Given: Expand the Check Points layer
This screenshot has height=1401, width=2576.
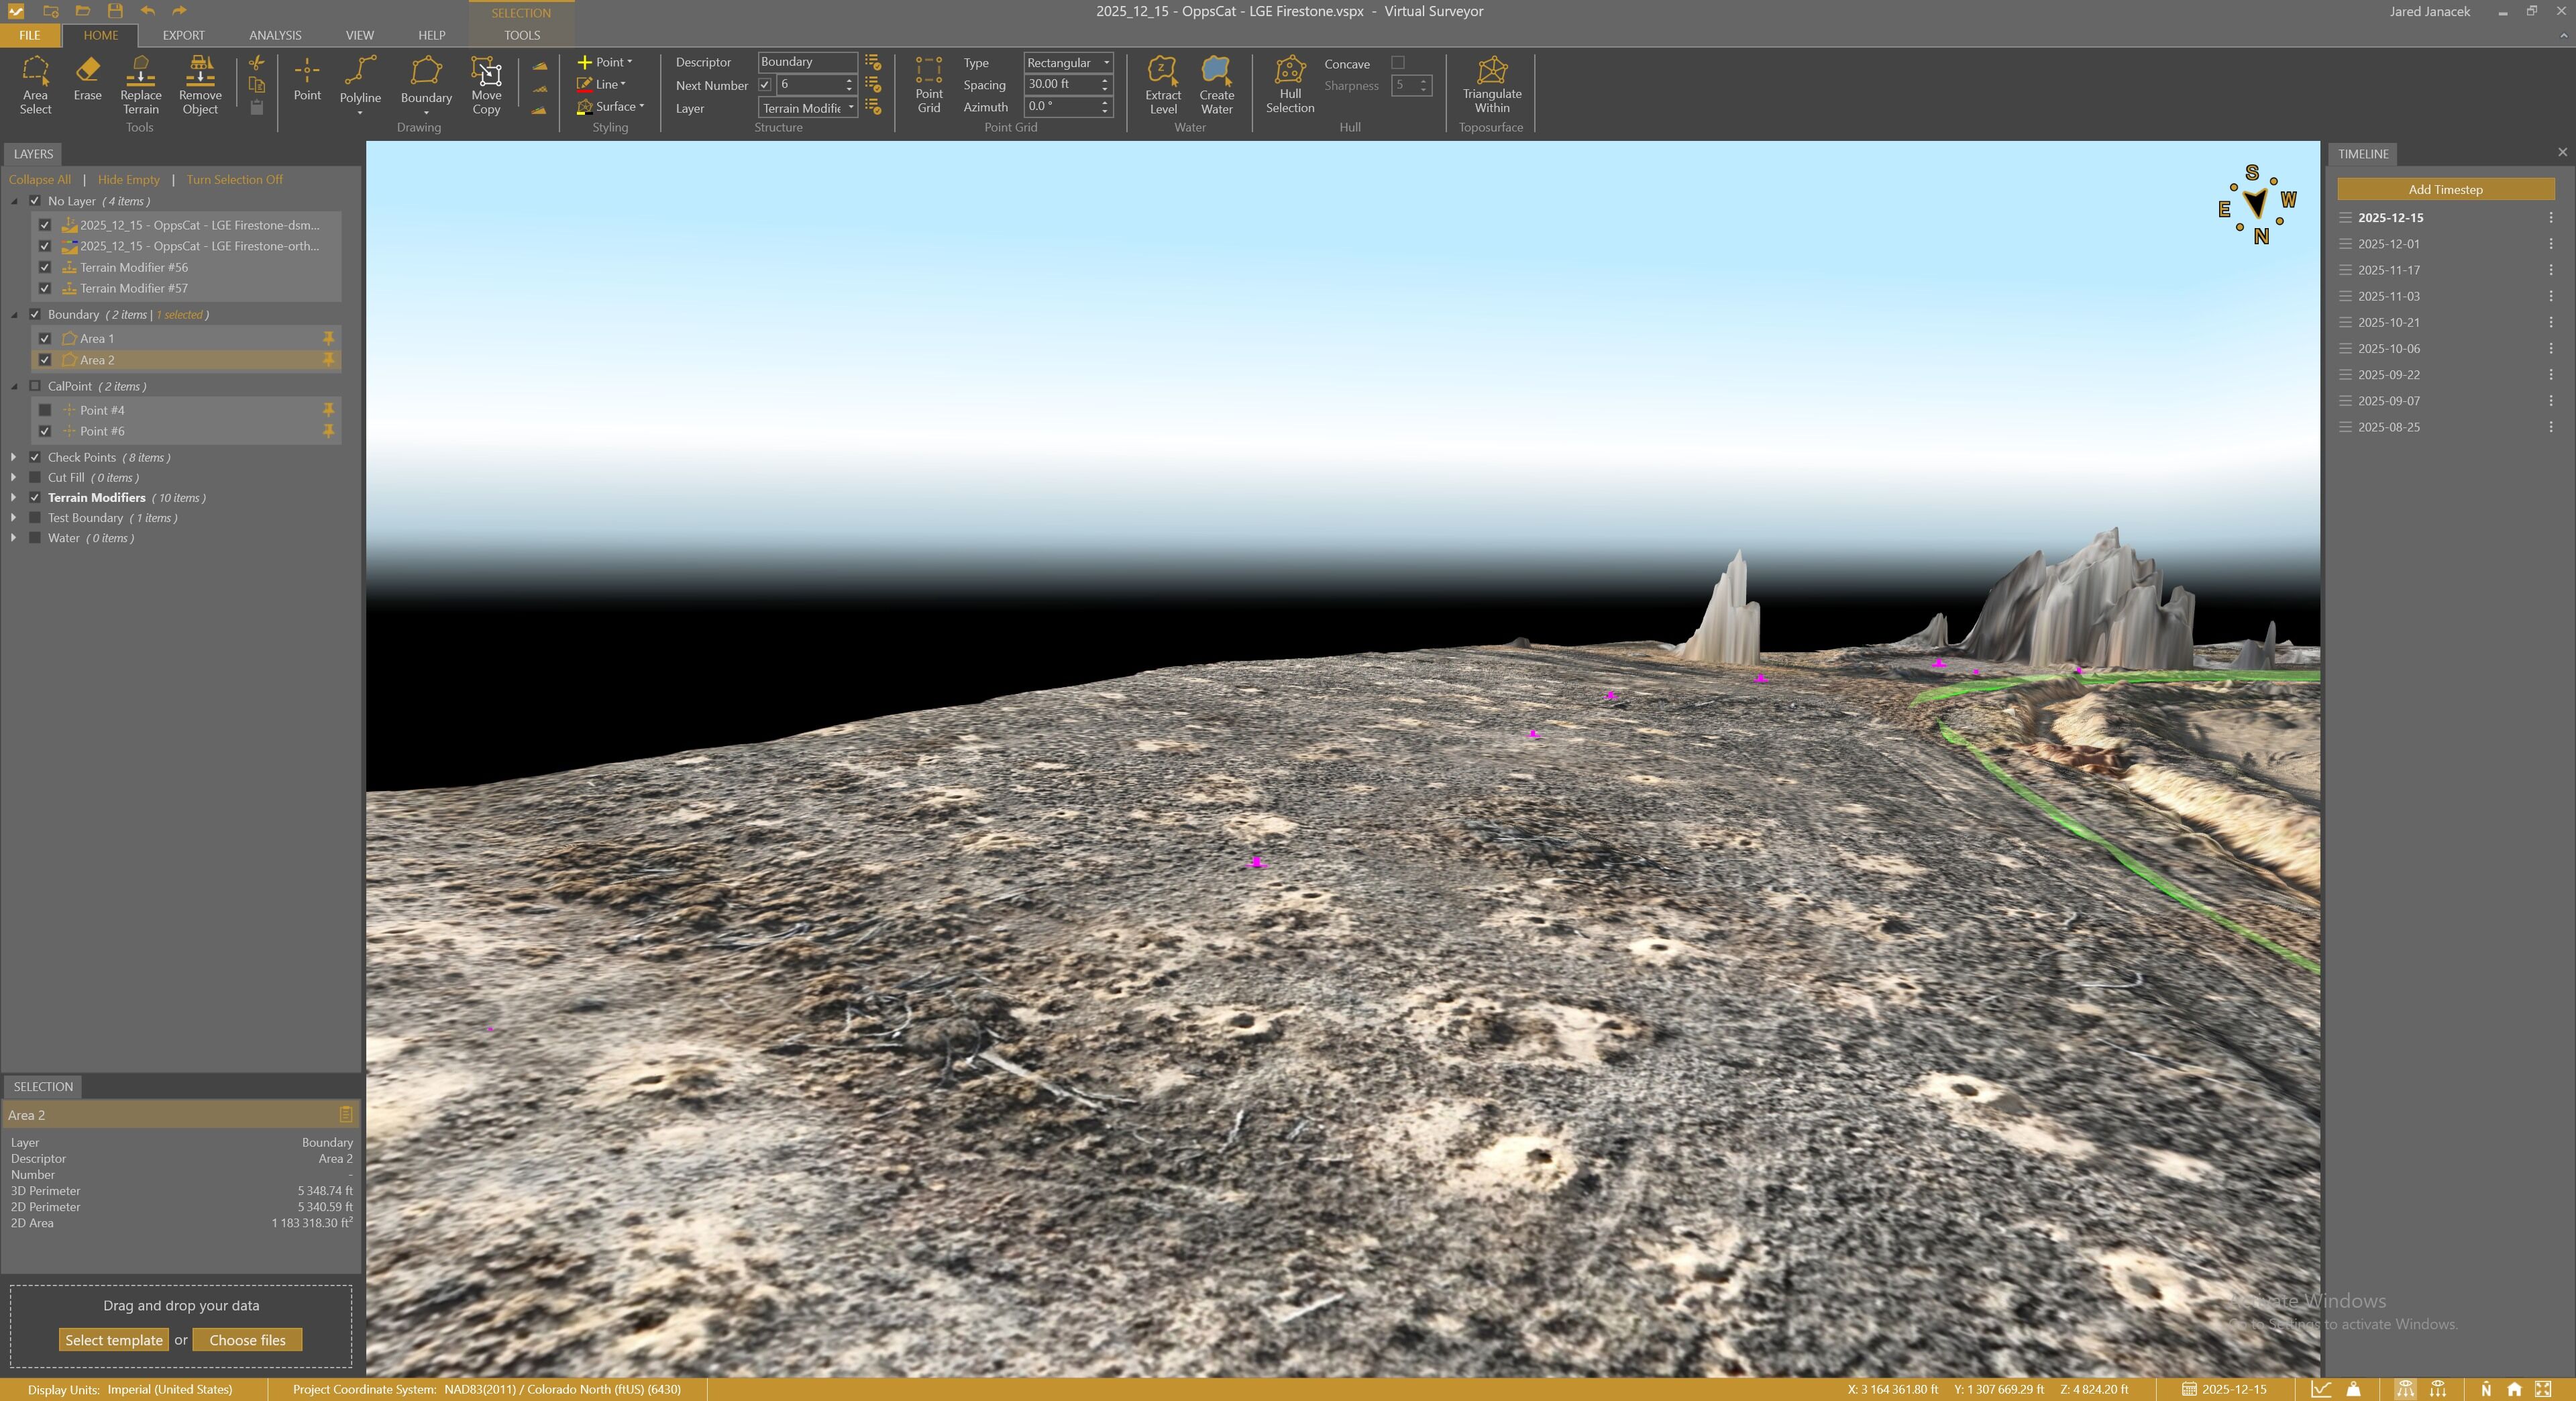Looking at the screenshot, I should click(x=13, y=457).
